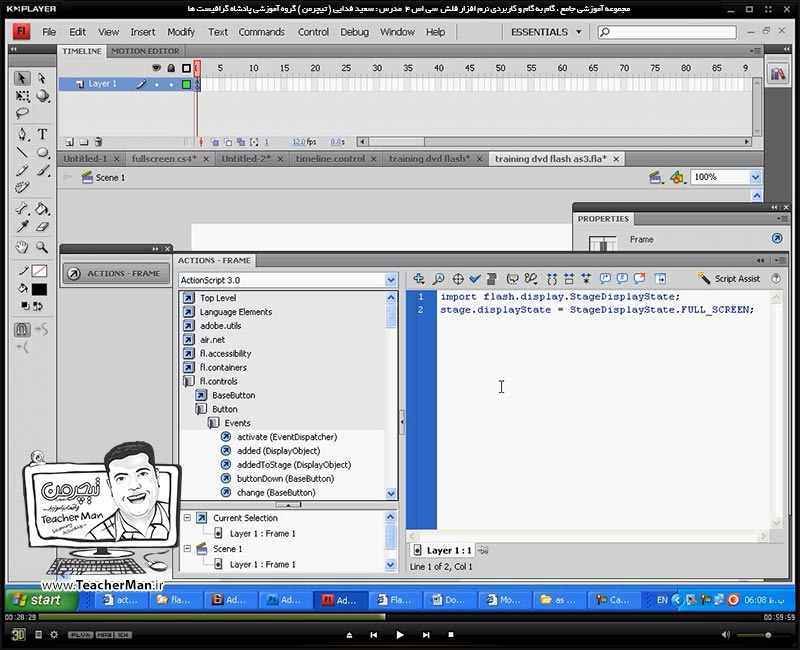This screenshot has height=650, width=800.
Task: Collapse the Events node
Action: pos(213,423)
